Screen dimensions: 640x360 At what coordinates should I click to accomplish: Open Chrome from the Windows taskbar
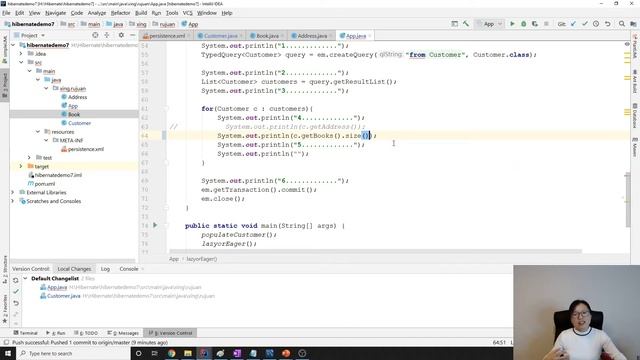click(x=171, y=353)
